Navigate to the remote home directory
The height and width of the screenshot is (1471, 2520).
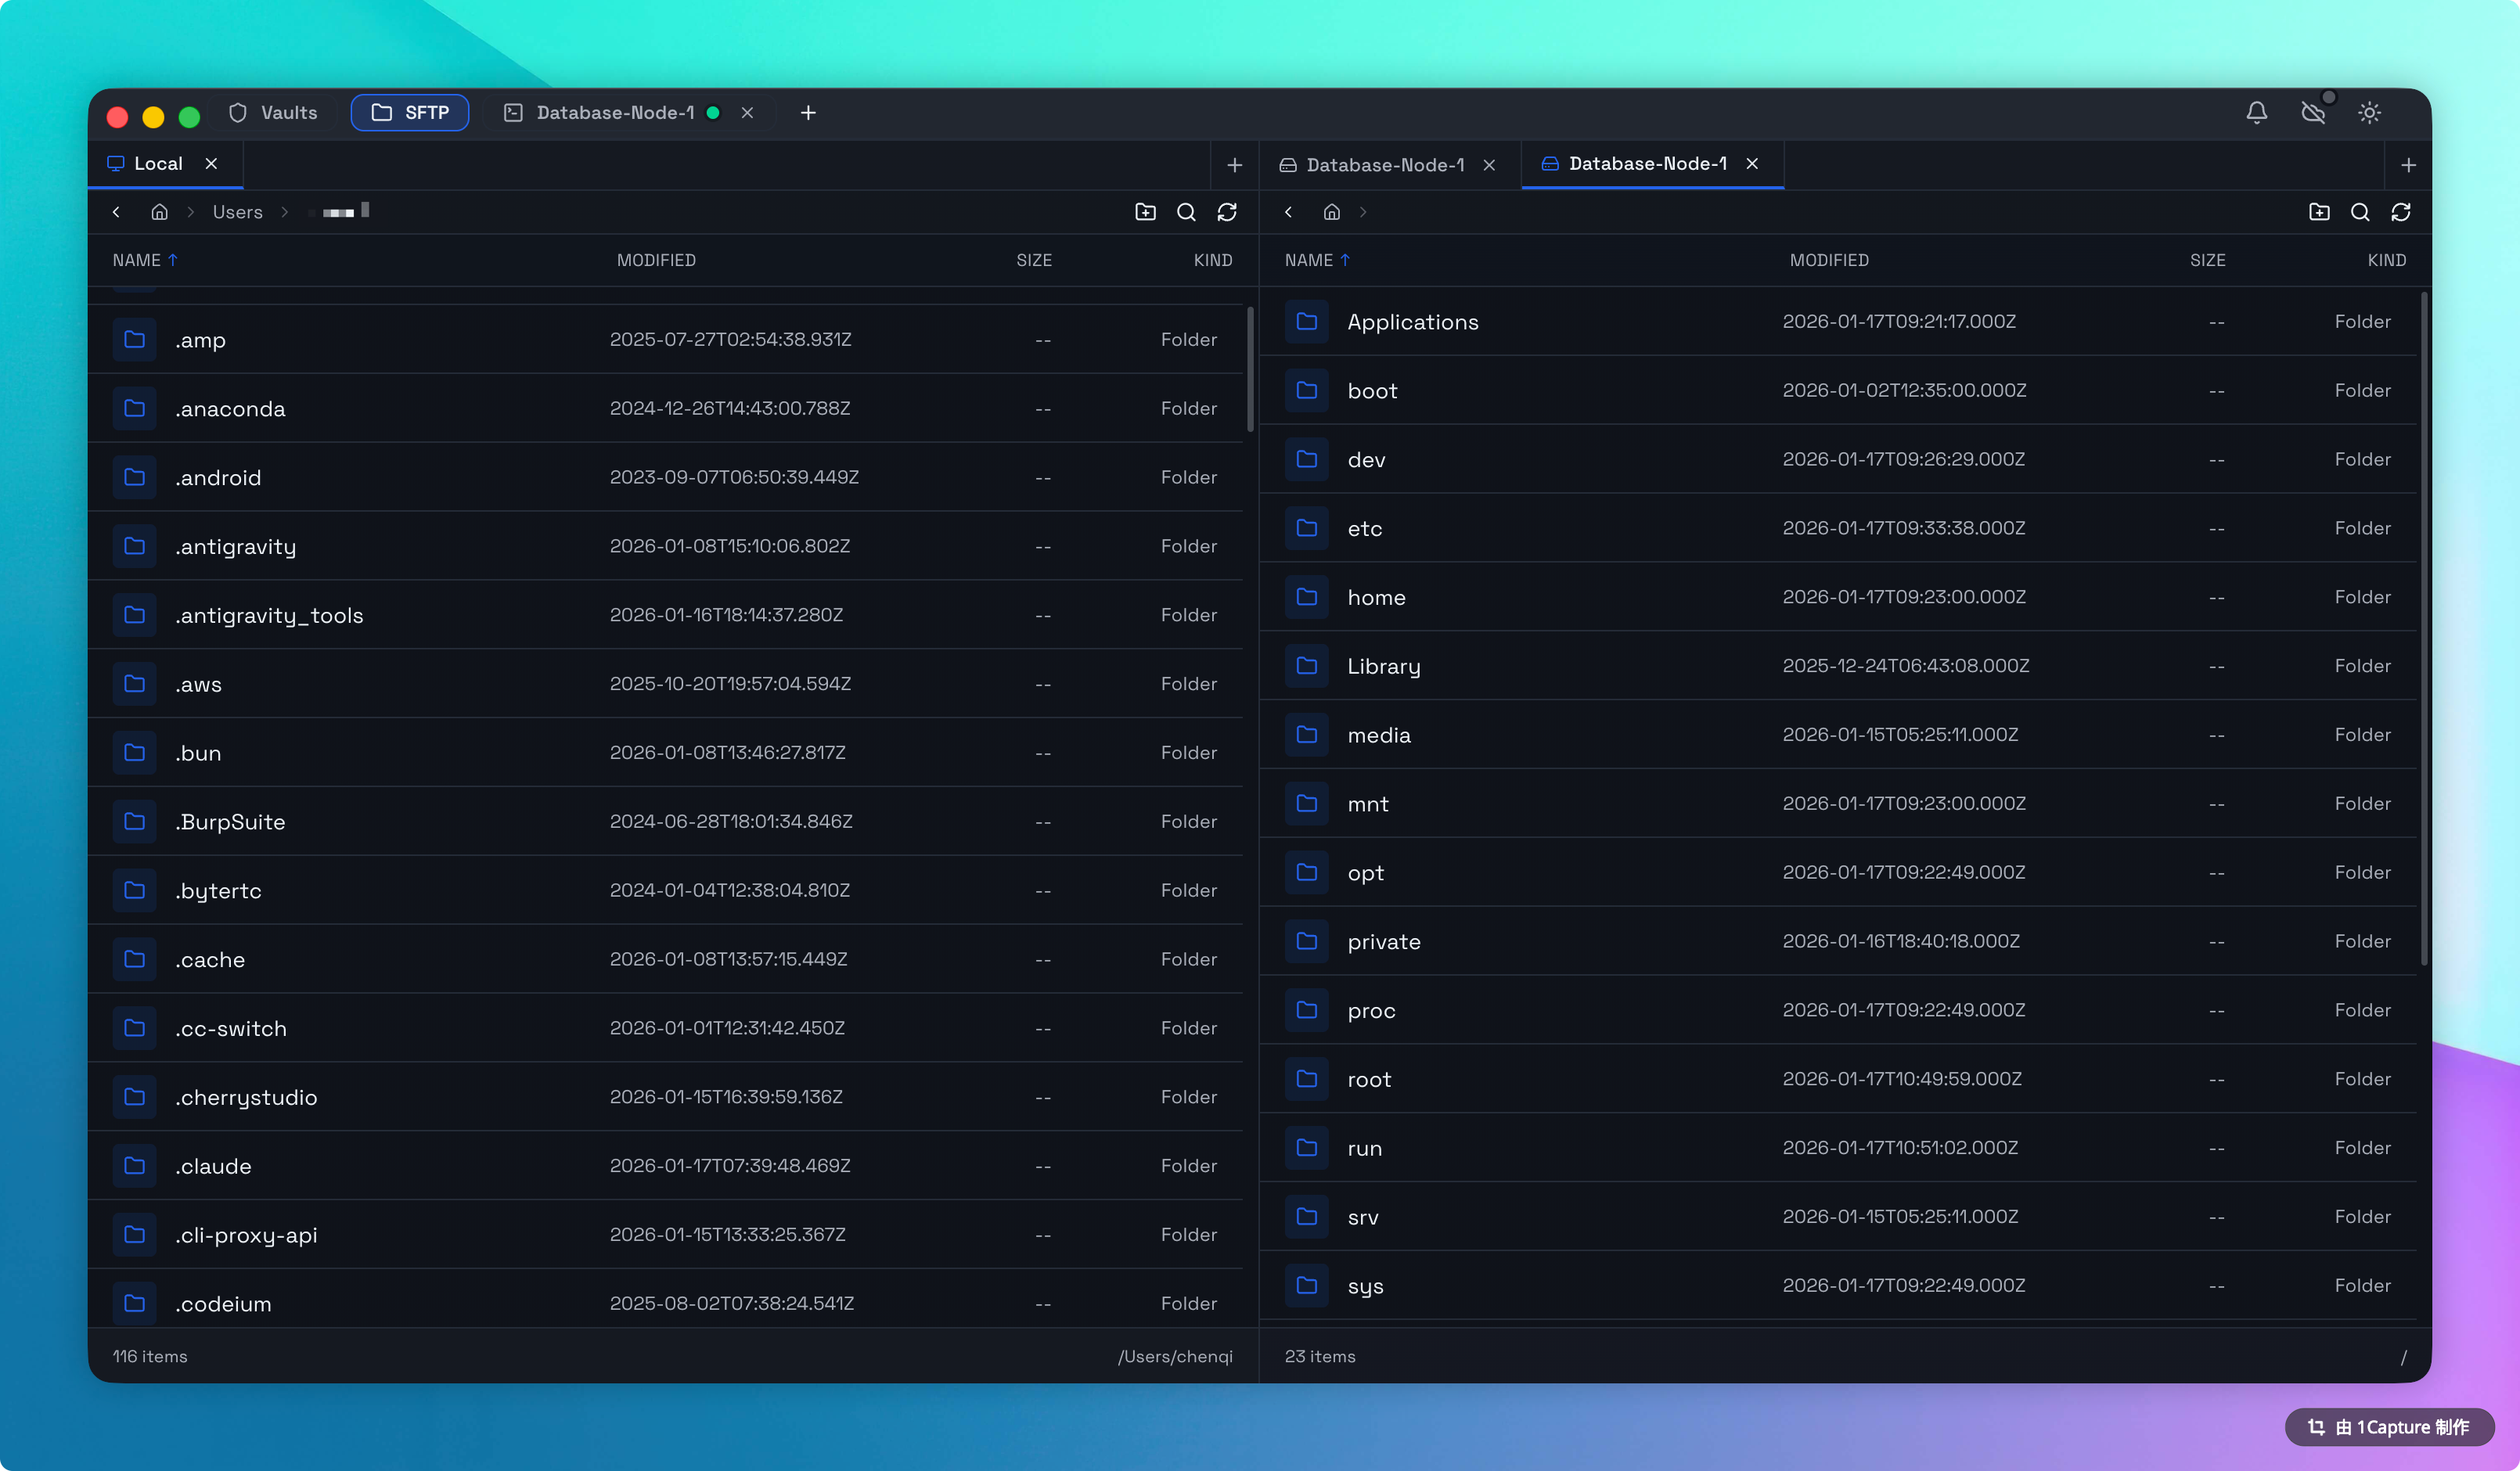(1332, 212)
